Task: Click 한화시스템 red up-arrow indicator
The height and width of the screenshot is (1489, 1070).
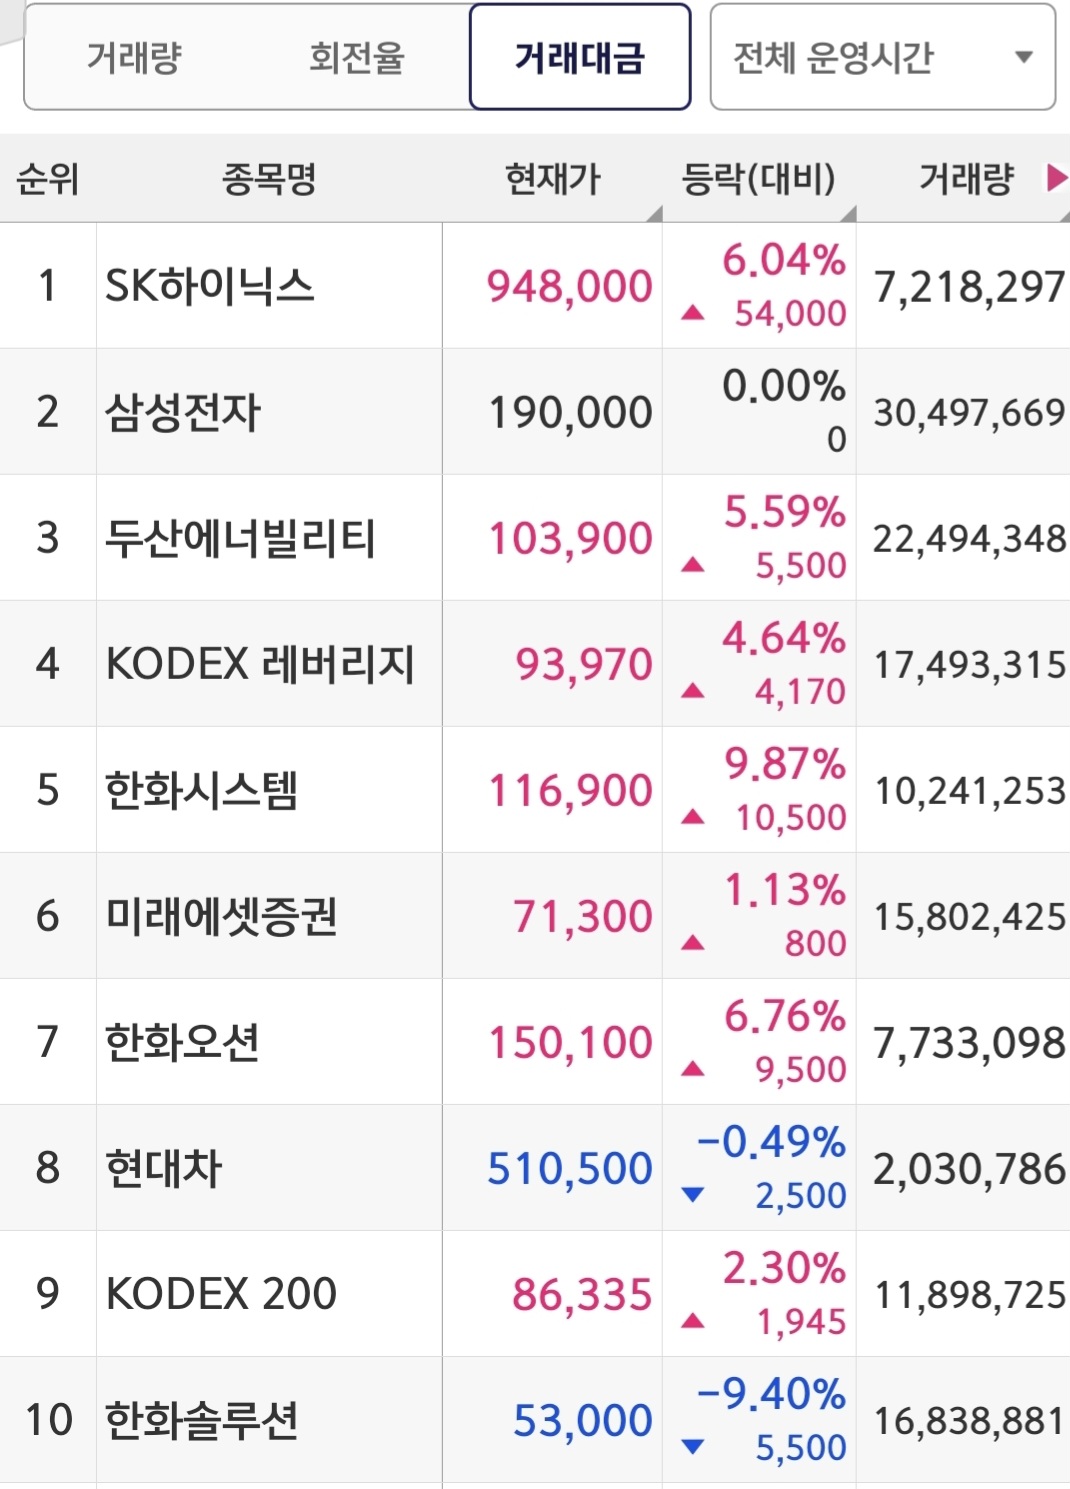Action: click(x=692, y=818)
